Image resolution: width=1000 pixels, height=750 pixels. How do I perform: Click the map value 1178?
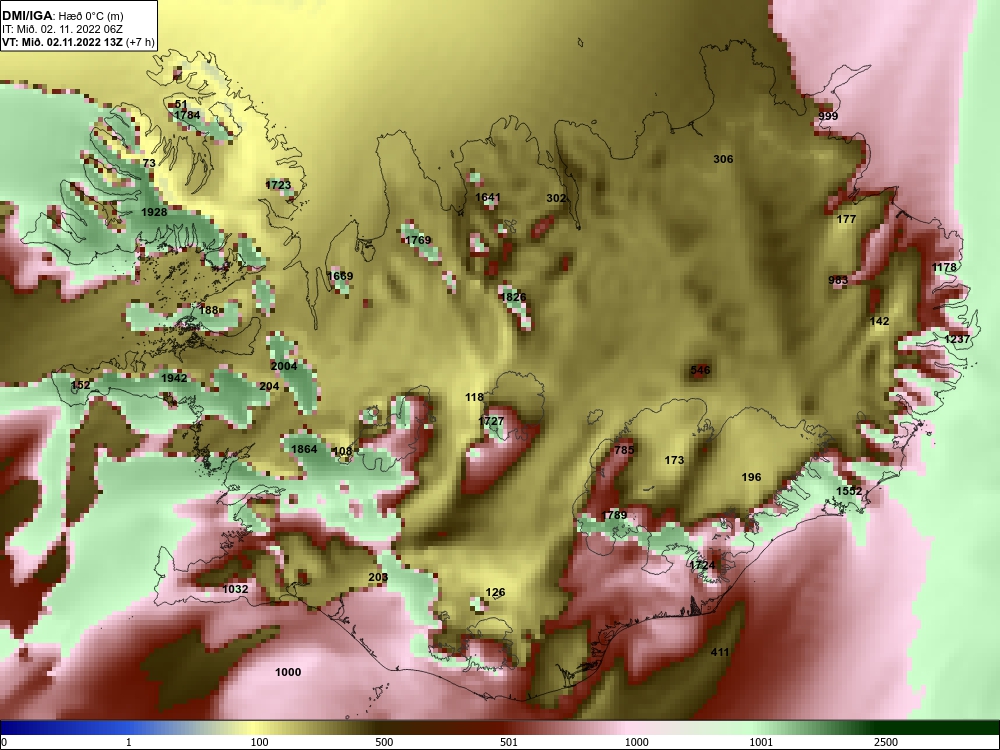pos(944,267)
